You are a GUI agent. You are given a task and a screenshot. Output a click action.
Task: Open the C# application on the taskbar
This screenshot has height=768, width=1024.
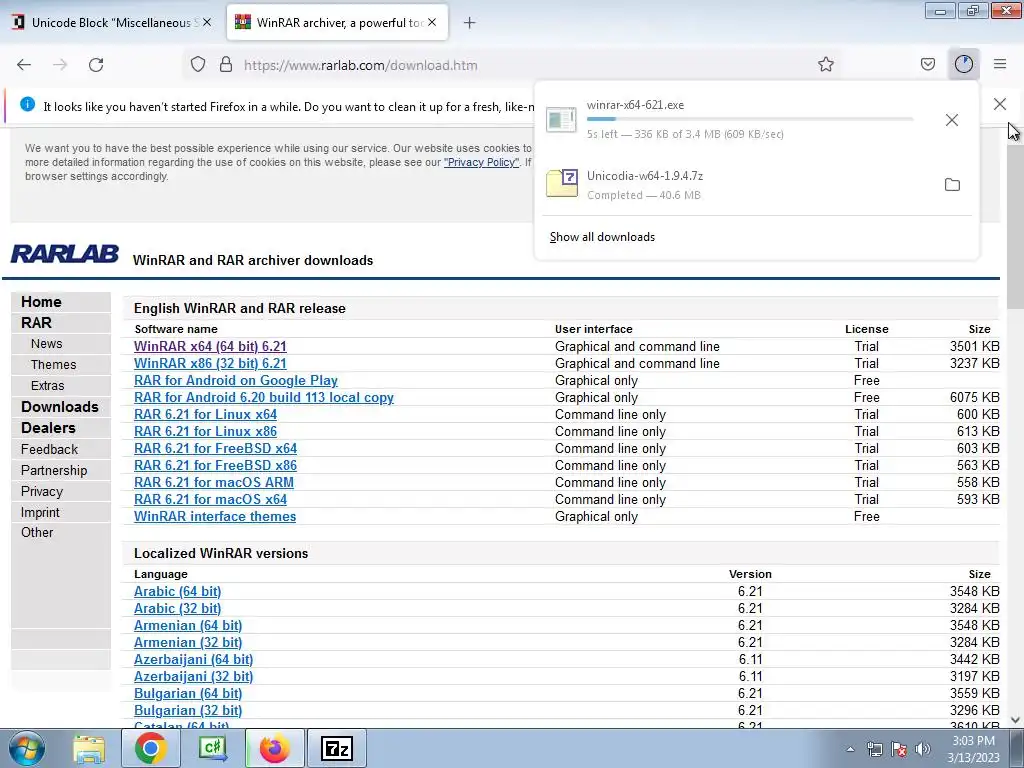[212, 748]
